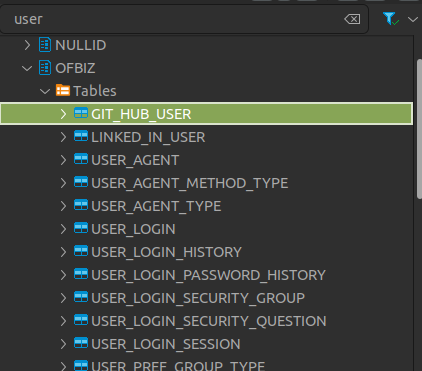Select the USER_LOGIN_SECURITY_GROUP table name
Viewport: 422px width, 371px height.
click(x=198, y=298)
